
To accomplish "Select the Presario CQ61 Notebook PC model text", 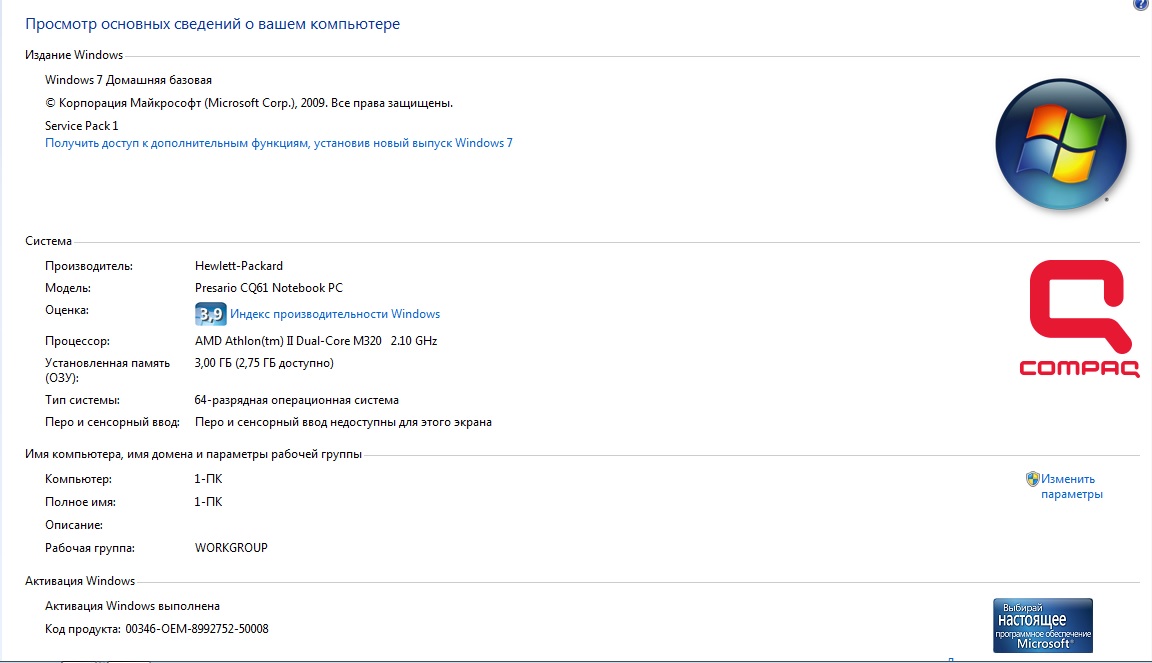I will [268, 288].
